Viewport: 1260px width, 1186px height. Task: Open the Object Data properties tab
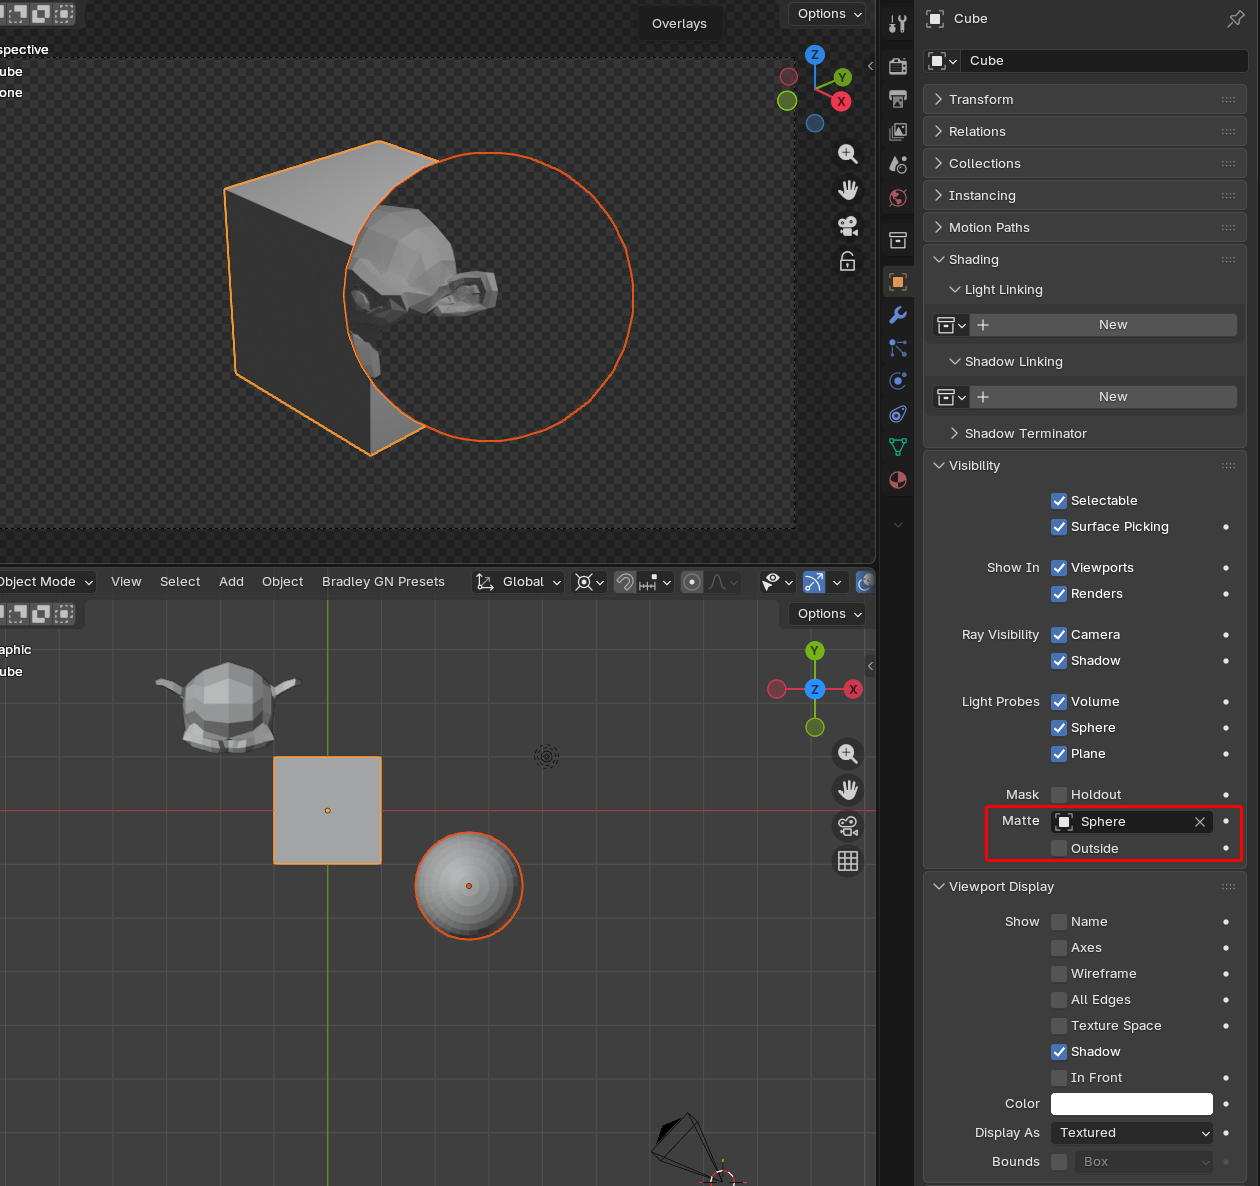(898, 446)
